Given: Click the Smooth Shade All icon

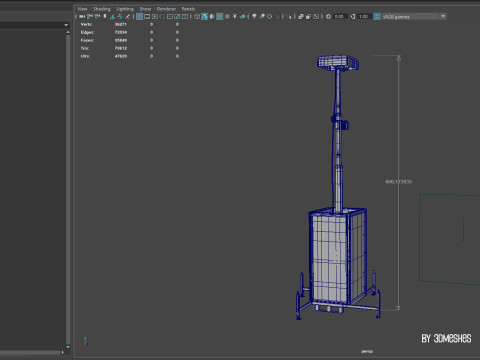Looking at the screenshot, I should 204,16.
